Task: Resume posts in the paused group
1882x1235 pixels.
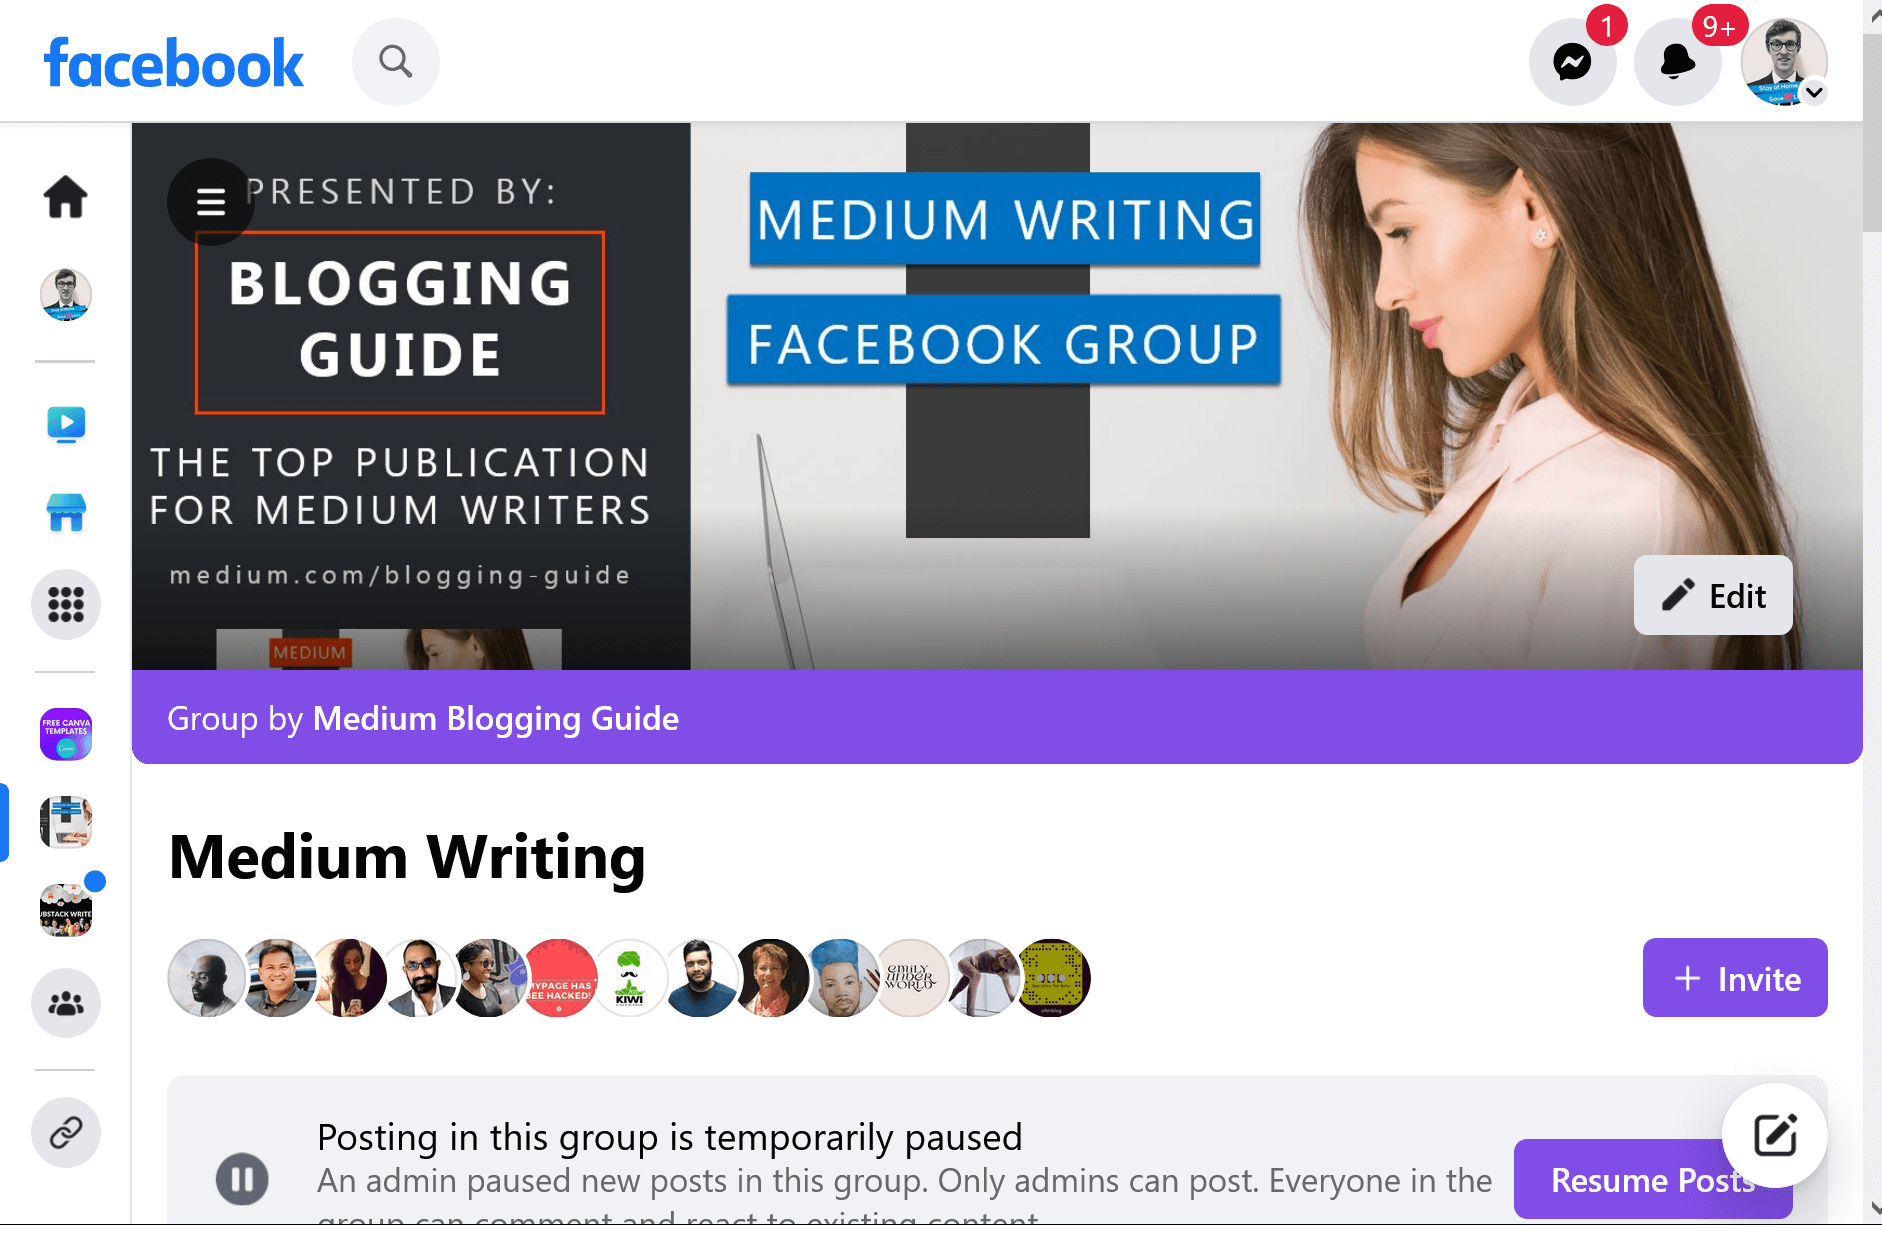Action: click(x=1653, y=1179)
